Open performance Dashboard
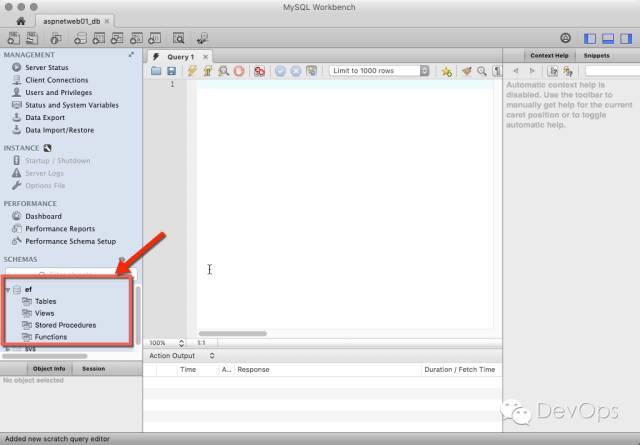This screenshot has width=640, height=445. click(x=43, y=216)
